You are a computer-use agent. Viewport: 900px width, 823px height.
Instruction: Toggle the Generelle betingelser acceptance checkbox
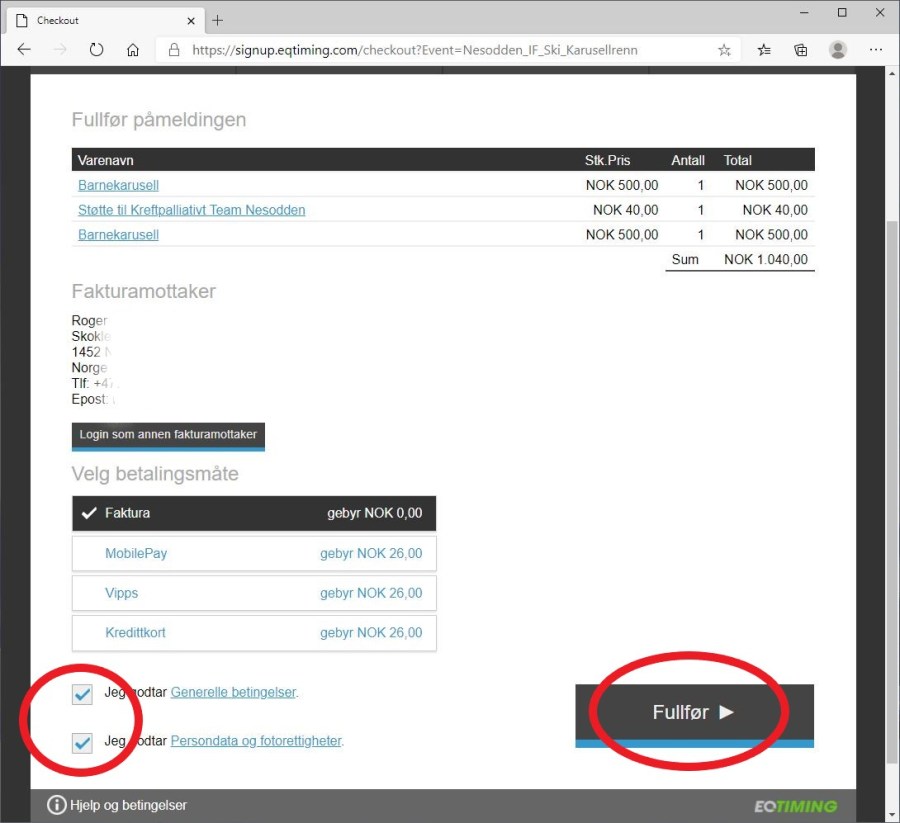pos(82,694)
